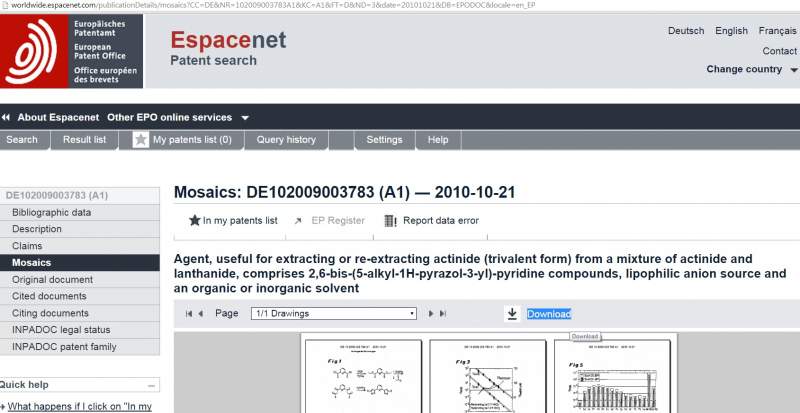Viewport: 800px width, 413px height.
Task: Select Original document in the sidebar
Action: pyautogui.click(x=80, y=280)
